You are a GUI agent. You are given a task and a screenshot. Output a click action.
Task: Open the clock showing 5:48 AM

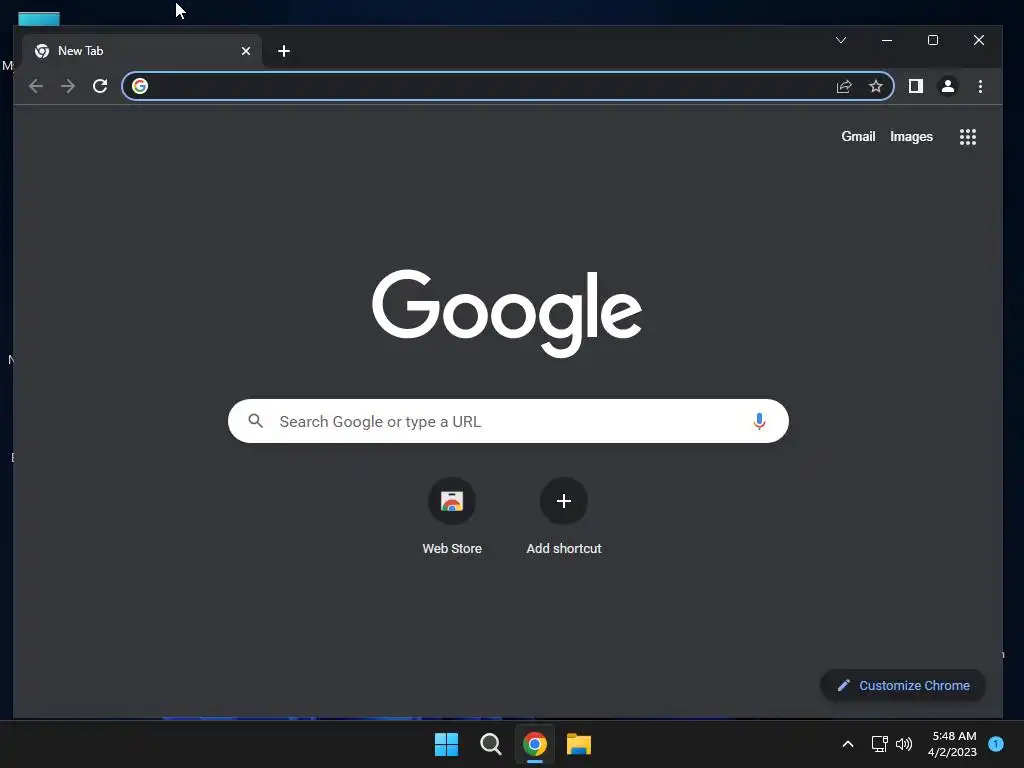(x=952, y=744)
